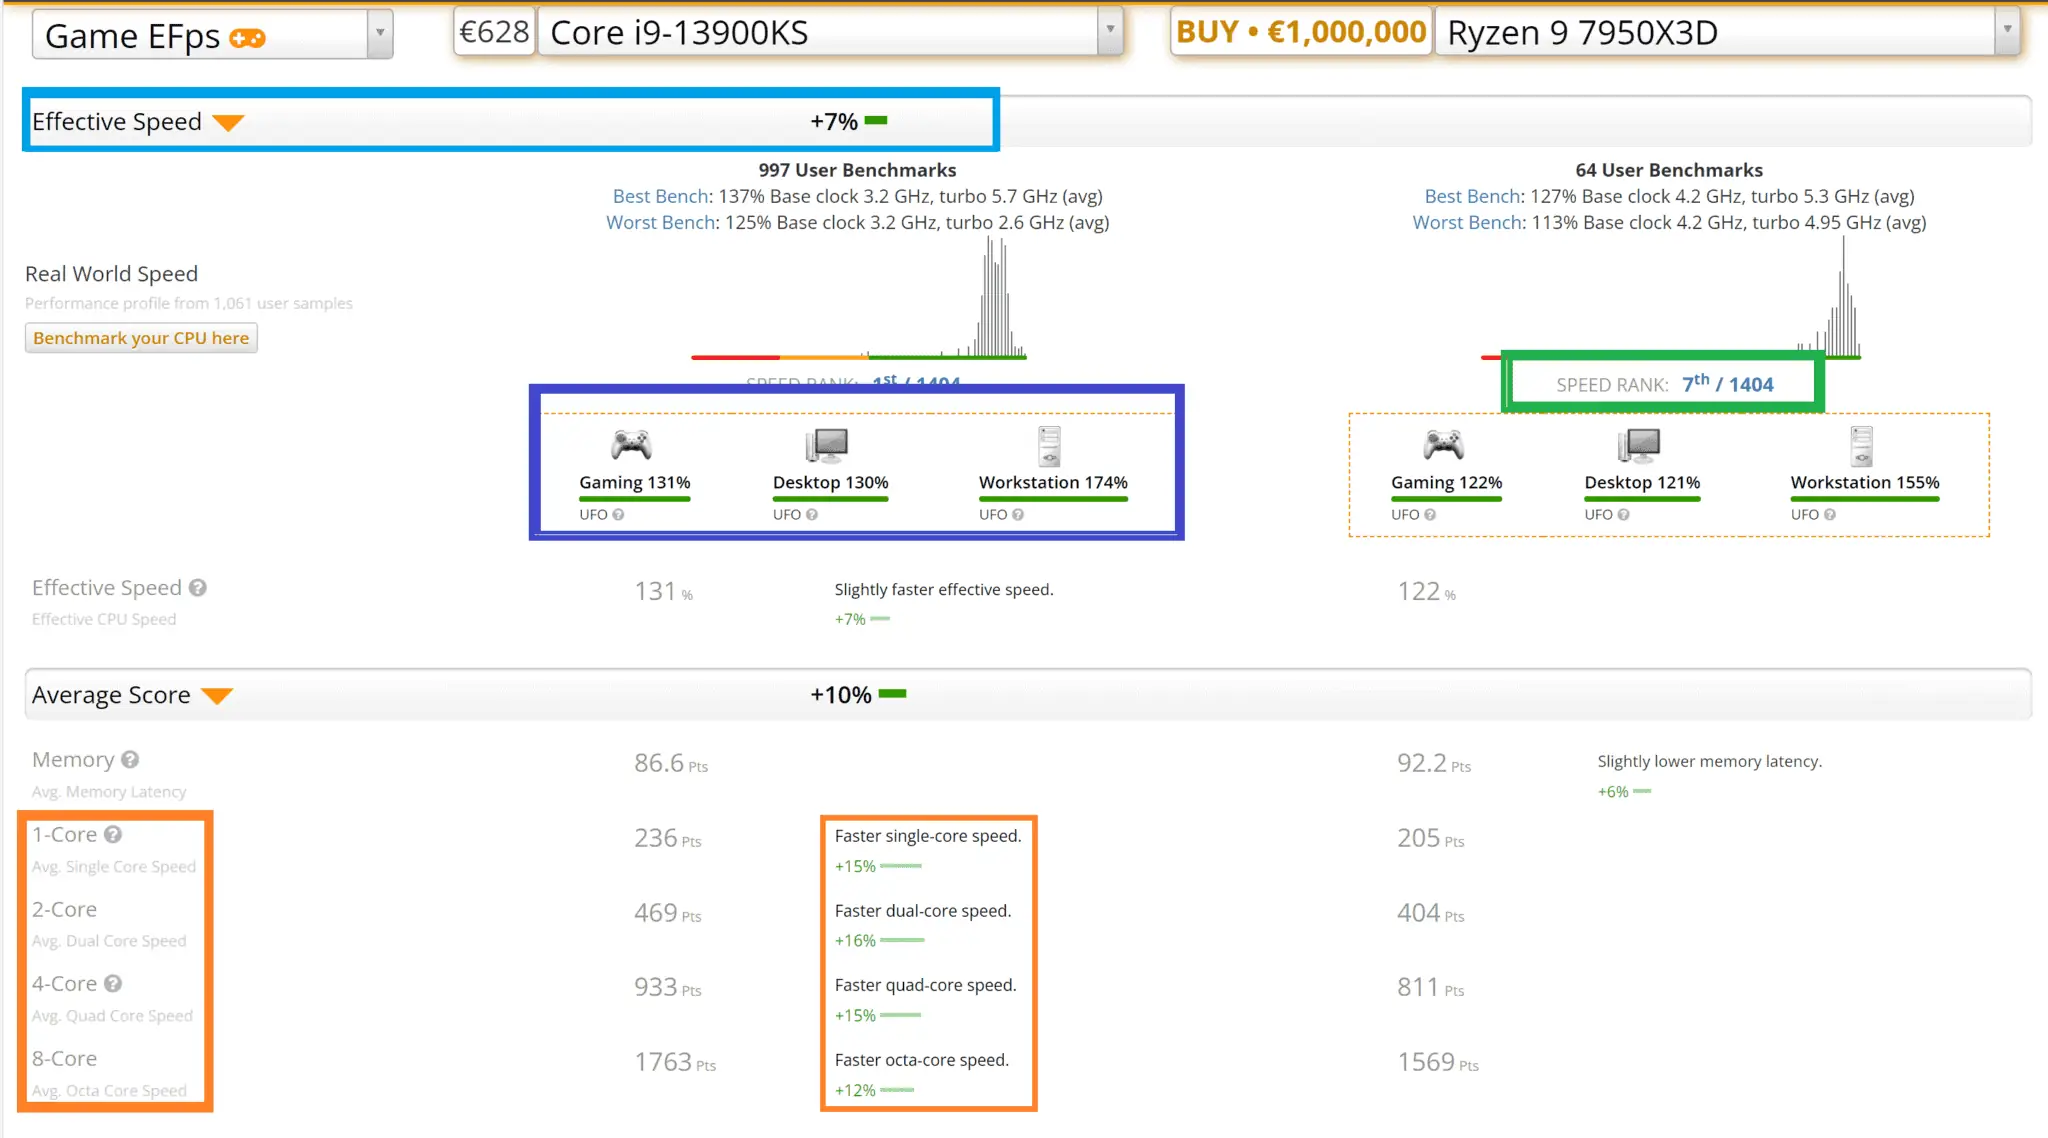Select the Ryzen 9 7950X3D combo box
Image resolution: width=2048 pixels, height=1138 pixels.
[1728, 32]
